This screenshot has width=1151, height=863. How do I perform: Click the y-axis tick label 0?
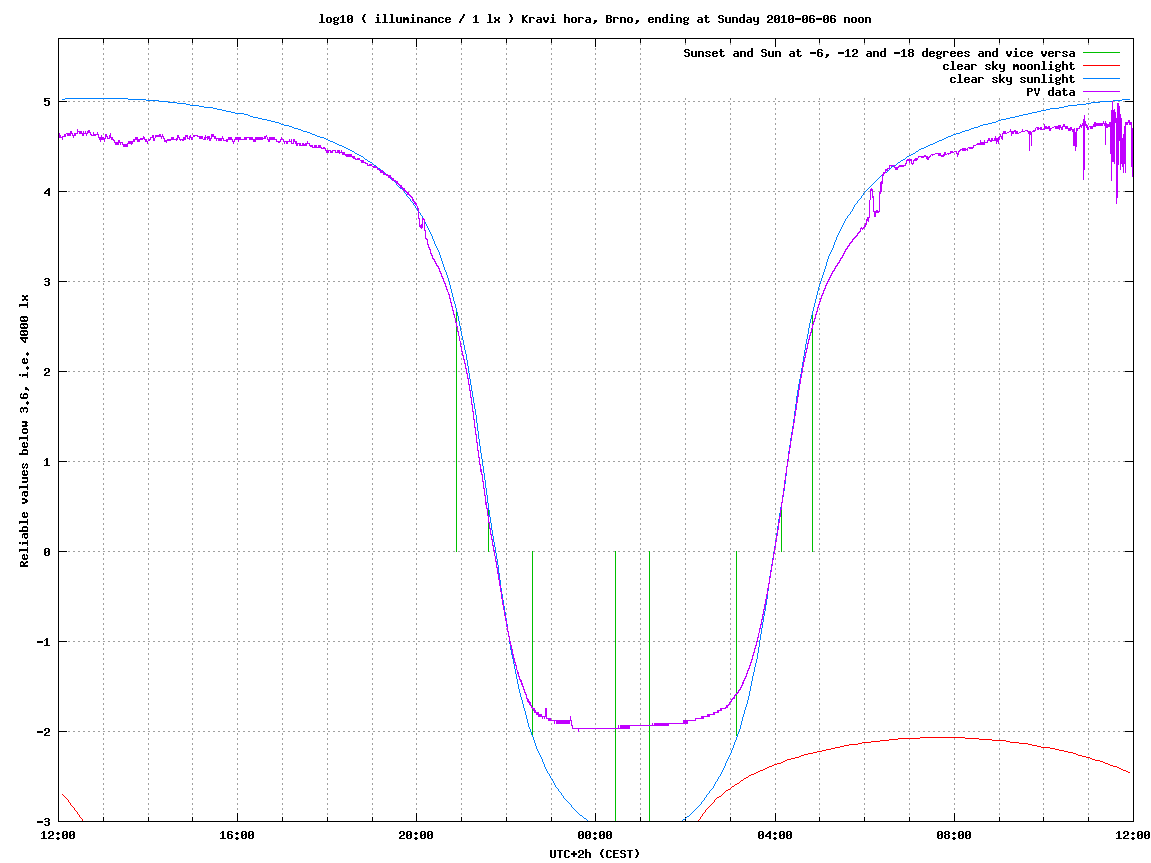[47, 552]
